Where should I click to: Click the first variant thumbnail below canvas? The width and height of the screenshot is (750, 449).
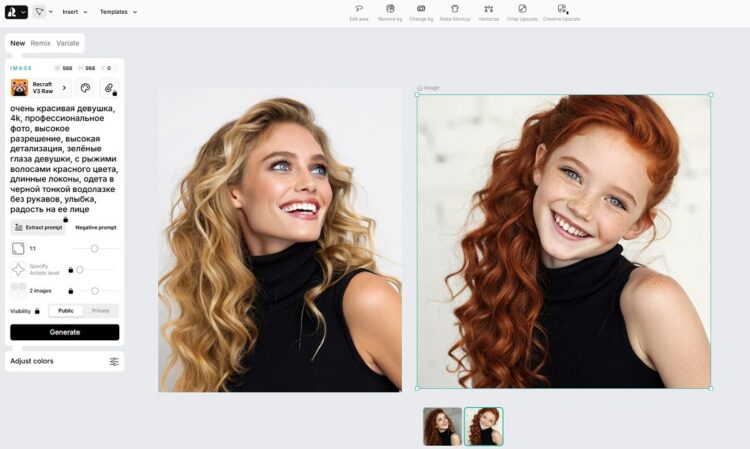pyautogui.click(x=442, y=427)
